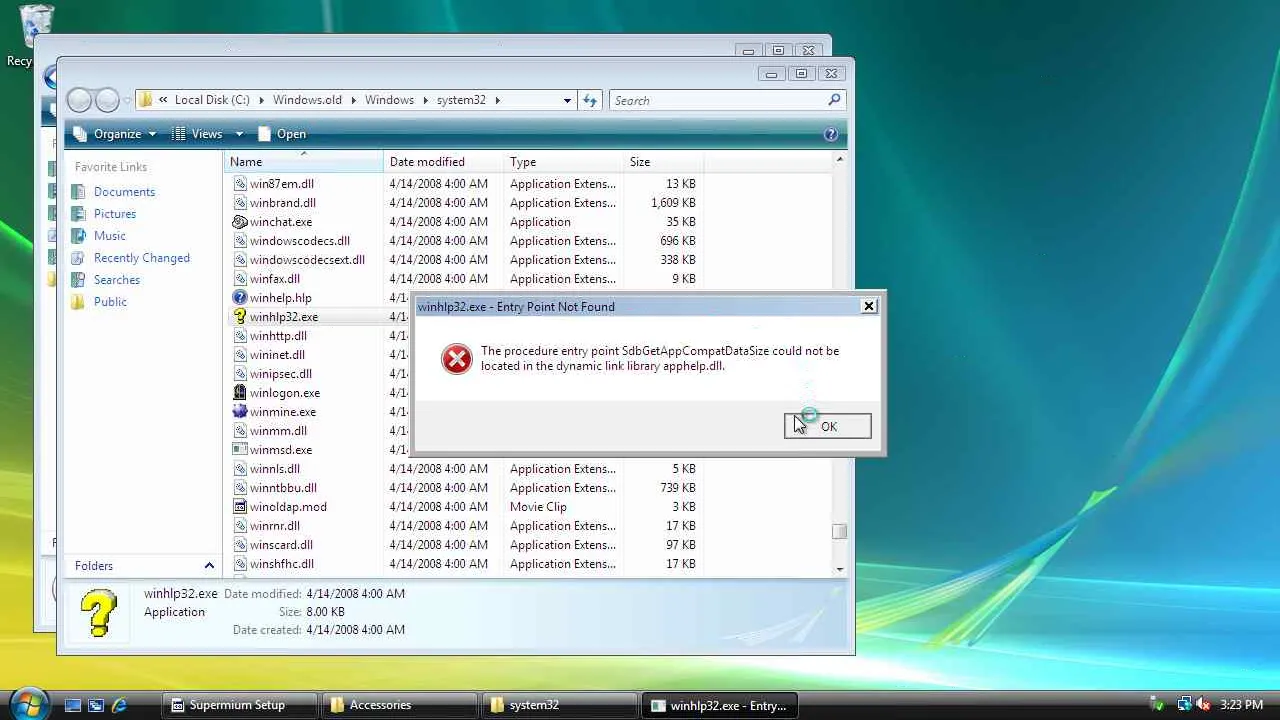Viewport: 1280px width, 720px height.
Task: Click the 3:23 PM taskbar clock
Action: point(1243,705)
